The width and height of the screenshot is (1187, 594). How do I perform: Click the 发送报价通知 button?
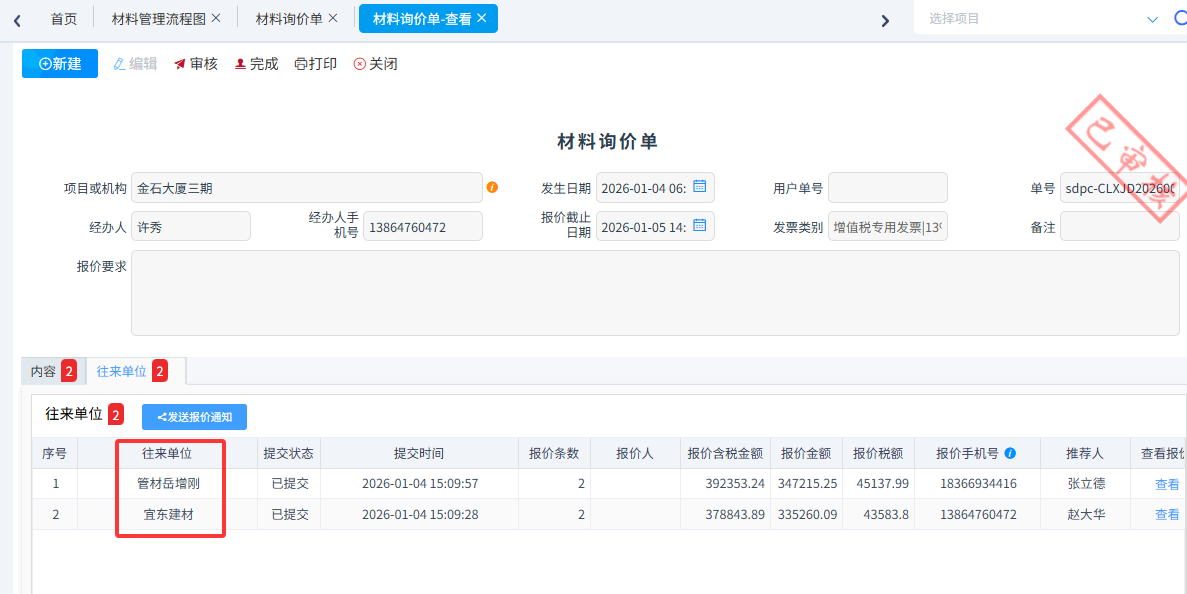194,417
